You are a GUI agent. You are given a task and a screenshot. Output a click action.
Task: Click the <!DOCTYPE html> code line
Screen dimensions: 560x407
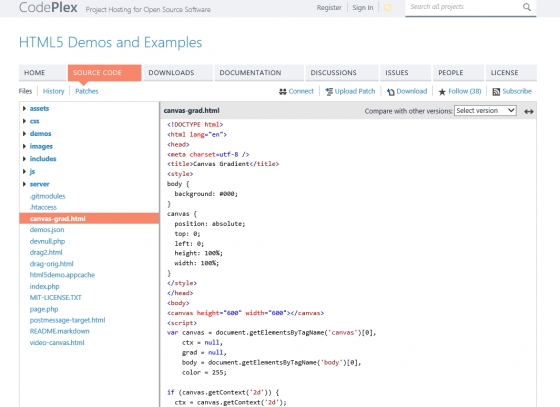[195, 125]
